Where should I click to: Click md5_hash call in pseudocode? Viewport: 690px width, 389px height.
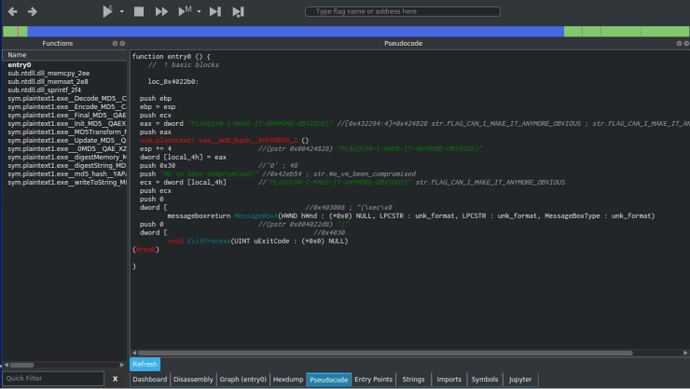coord(219,140)
